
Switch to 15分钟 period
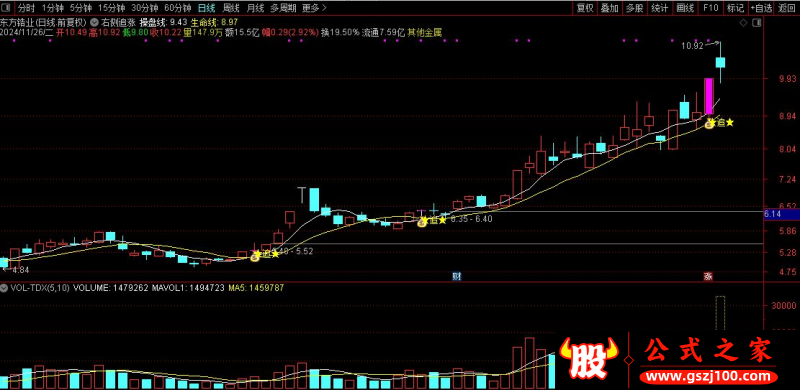tap(111, 8)
